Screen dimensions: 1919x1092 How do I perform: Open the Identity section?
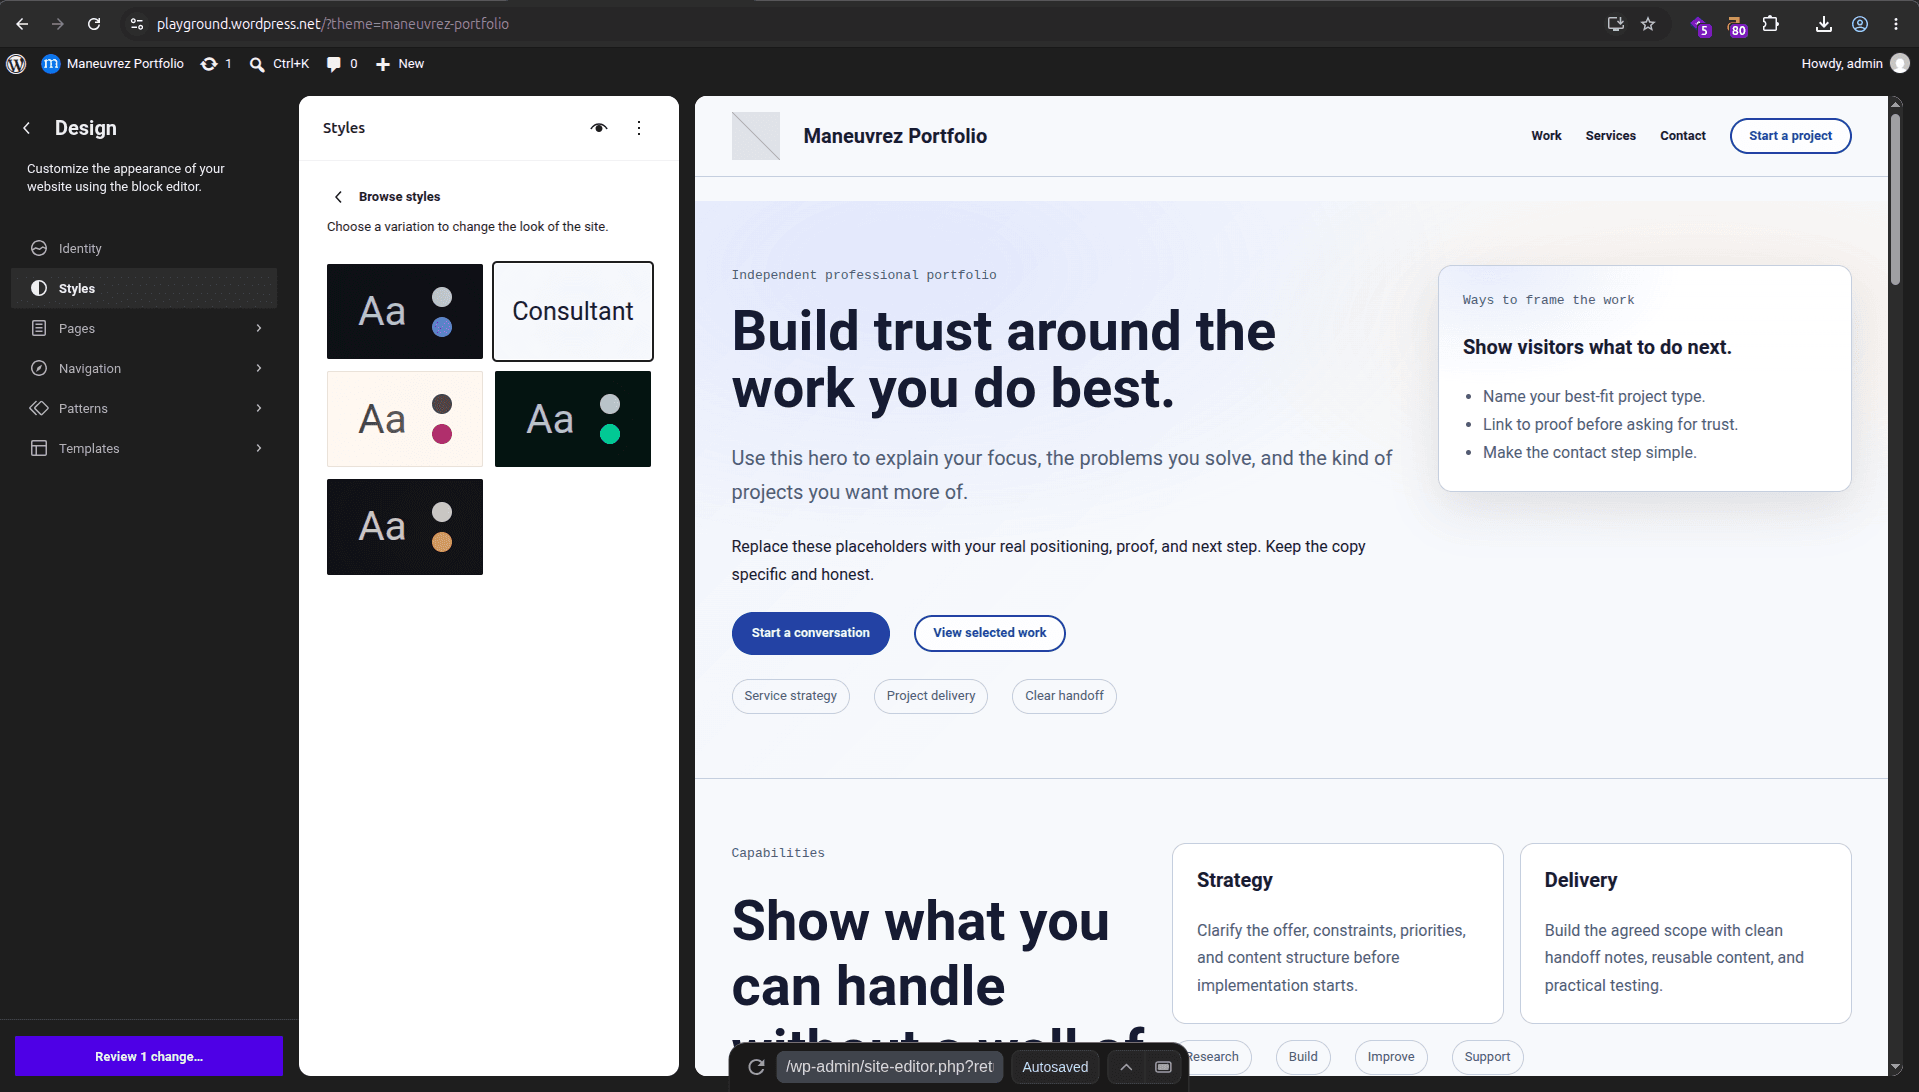[144, 248]
